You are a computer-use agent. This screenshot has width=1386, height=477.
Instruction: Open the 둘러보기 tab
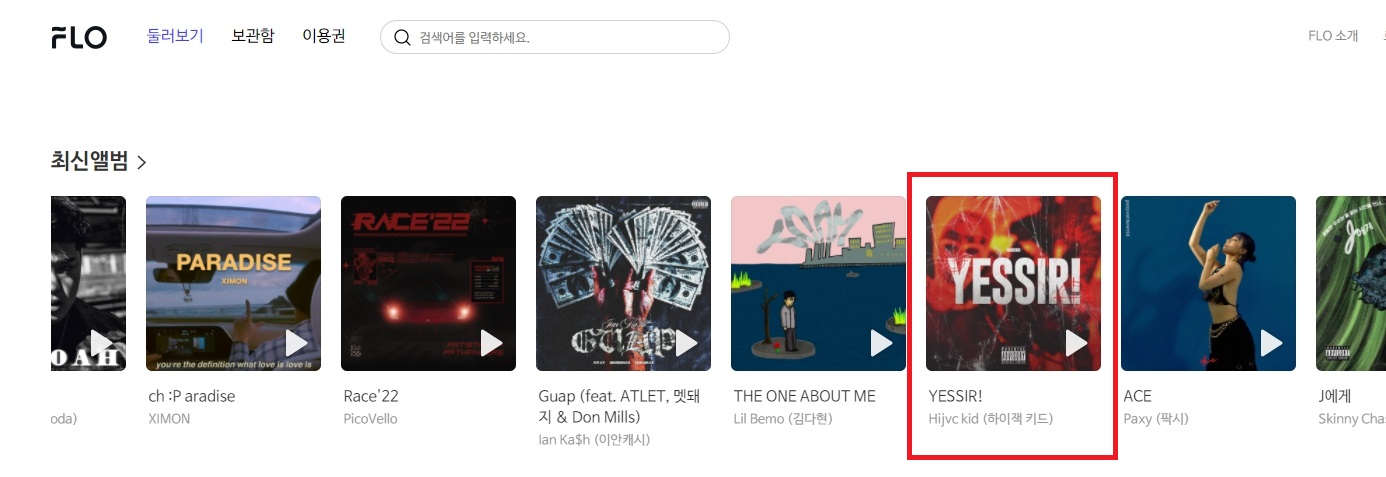pyautogui.click(x=175, y=36)
